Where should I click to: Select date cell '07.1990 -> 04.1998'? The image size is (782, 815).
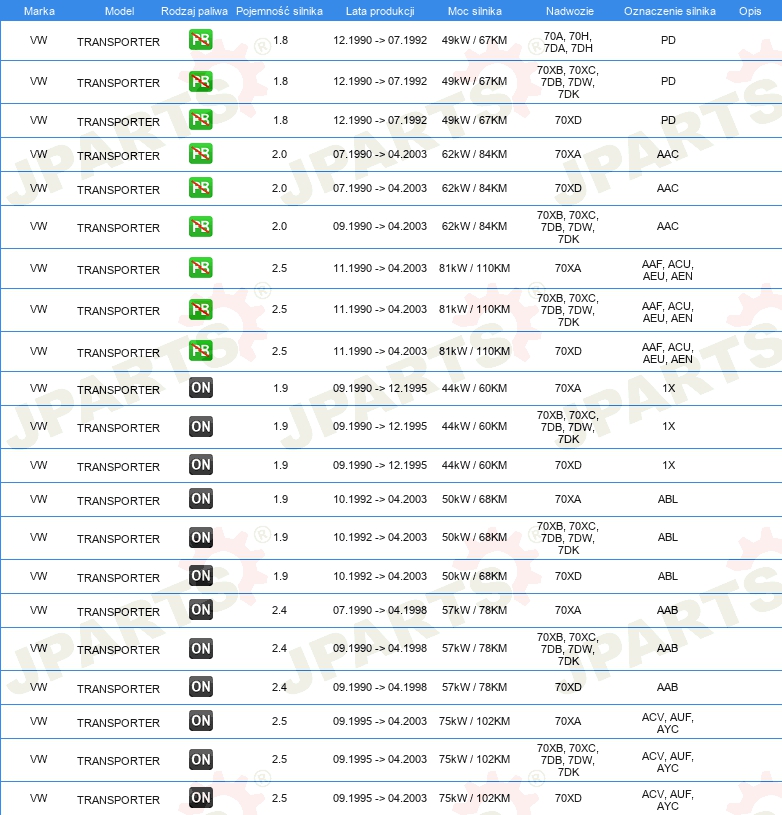point(380,610)
